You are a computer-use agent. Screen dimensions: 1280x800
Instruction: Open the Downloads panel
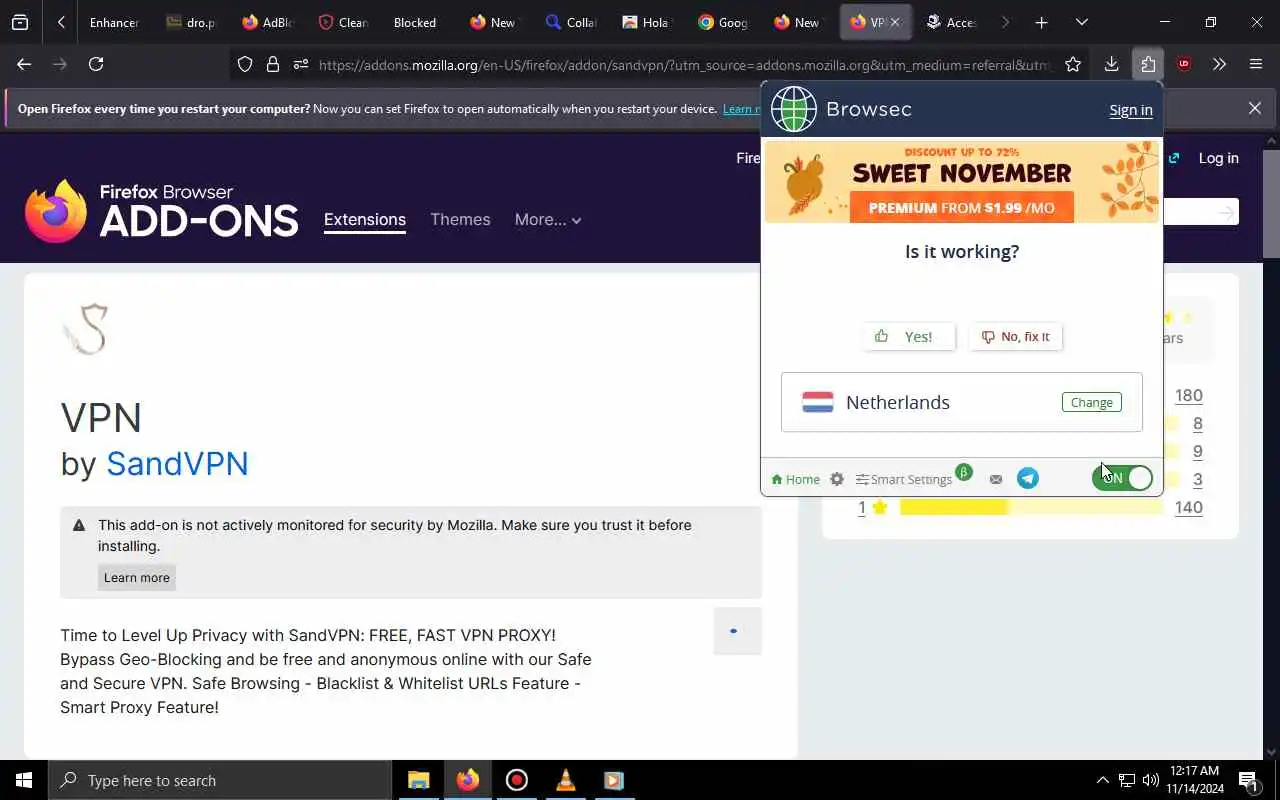[1111, 64]
